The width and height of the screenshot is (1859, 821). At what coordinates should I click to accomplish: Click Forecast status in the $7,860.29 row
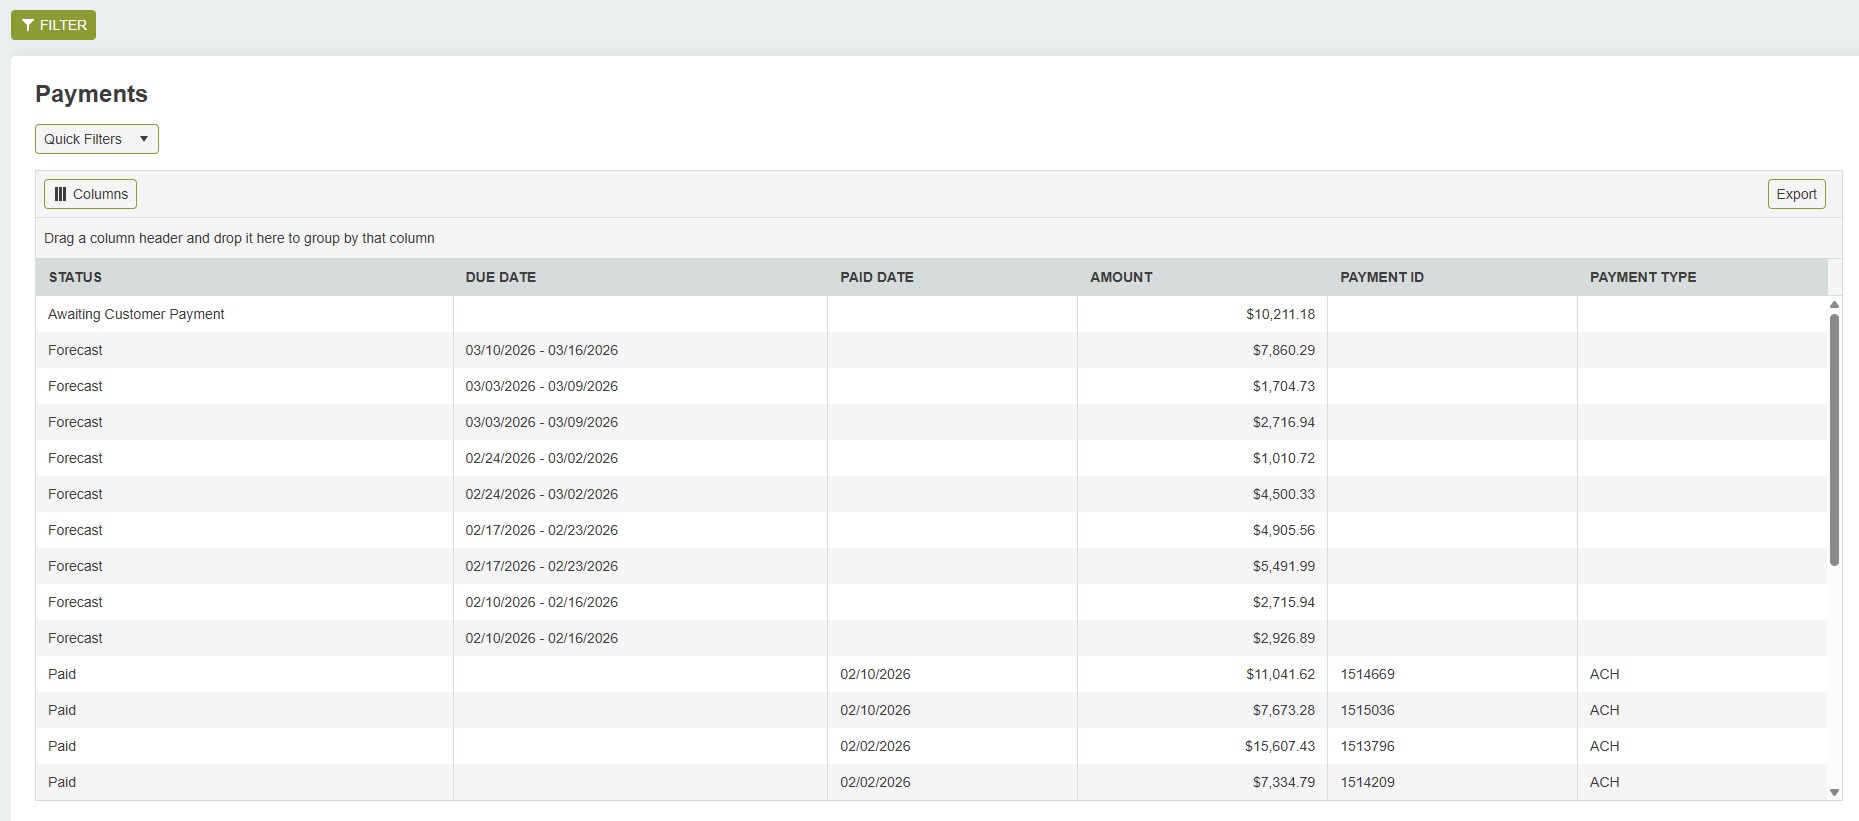[x=75, y=350]
